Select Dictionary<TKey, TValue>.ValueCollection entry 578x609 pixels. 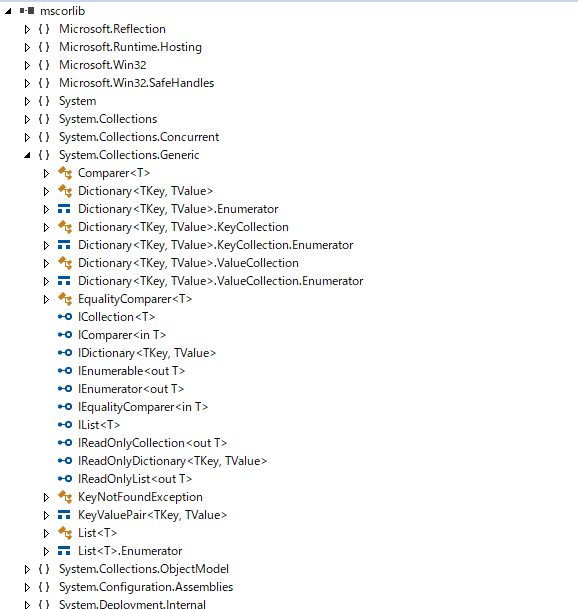click(x=188, y=263)
